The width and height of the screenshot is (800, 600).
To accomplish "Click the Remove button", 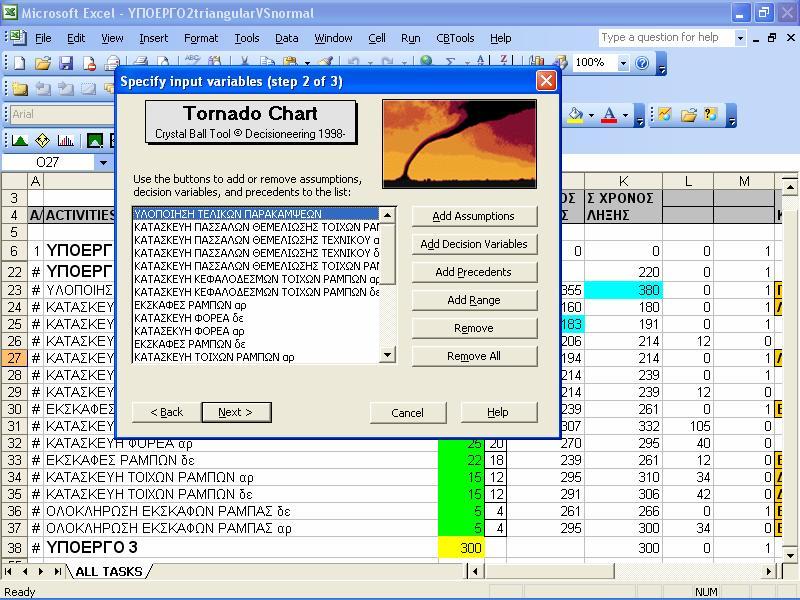I will [474, 328].
